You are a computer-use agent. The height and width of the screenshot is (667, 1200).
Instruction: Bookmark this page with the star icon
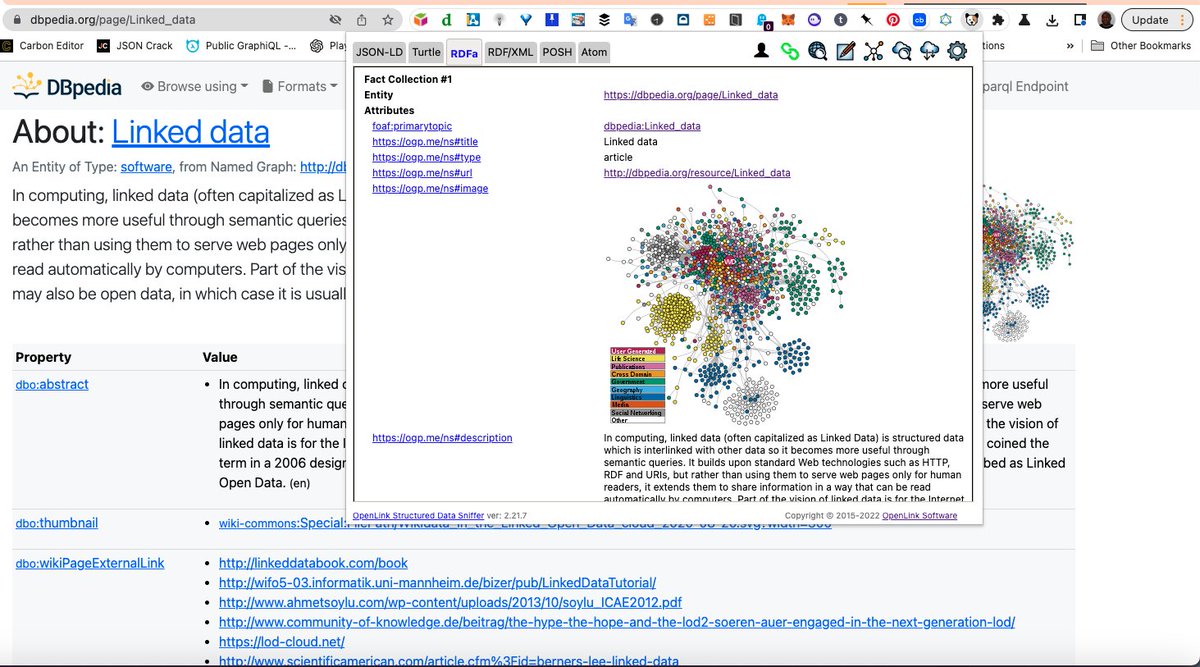387,19
